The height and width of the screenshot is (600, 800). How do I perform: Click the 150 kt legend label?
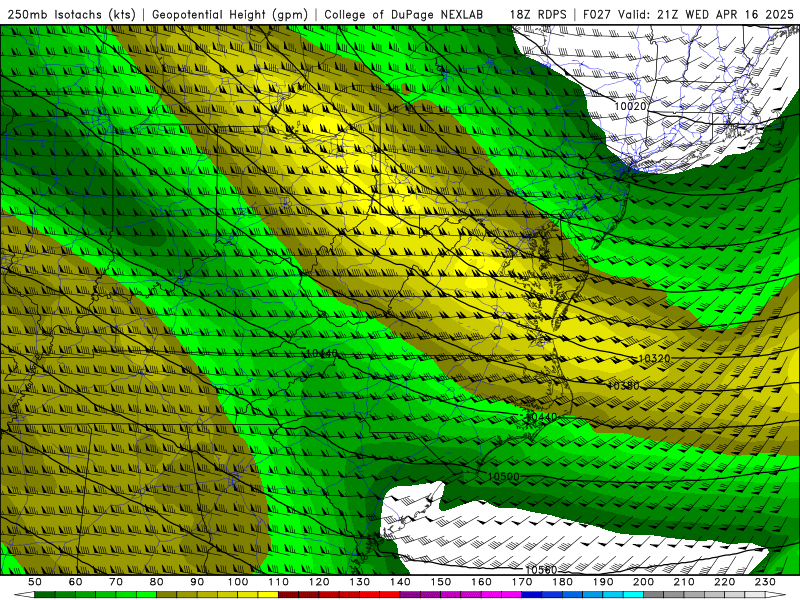(440, 582)
